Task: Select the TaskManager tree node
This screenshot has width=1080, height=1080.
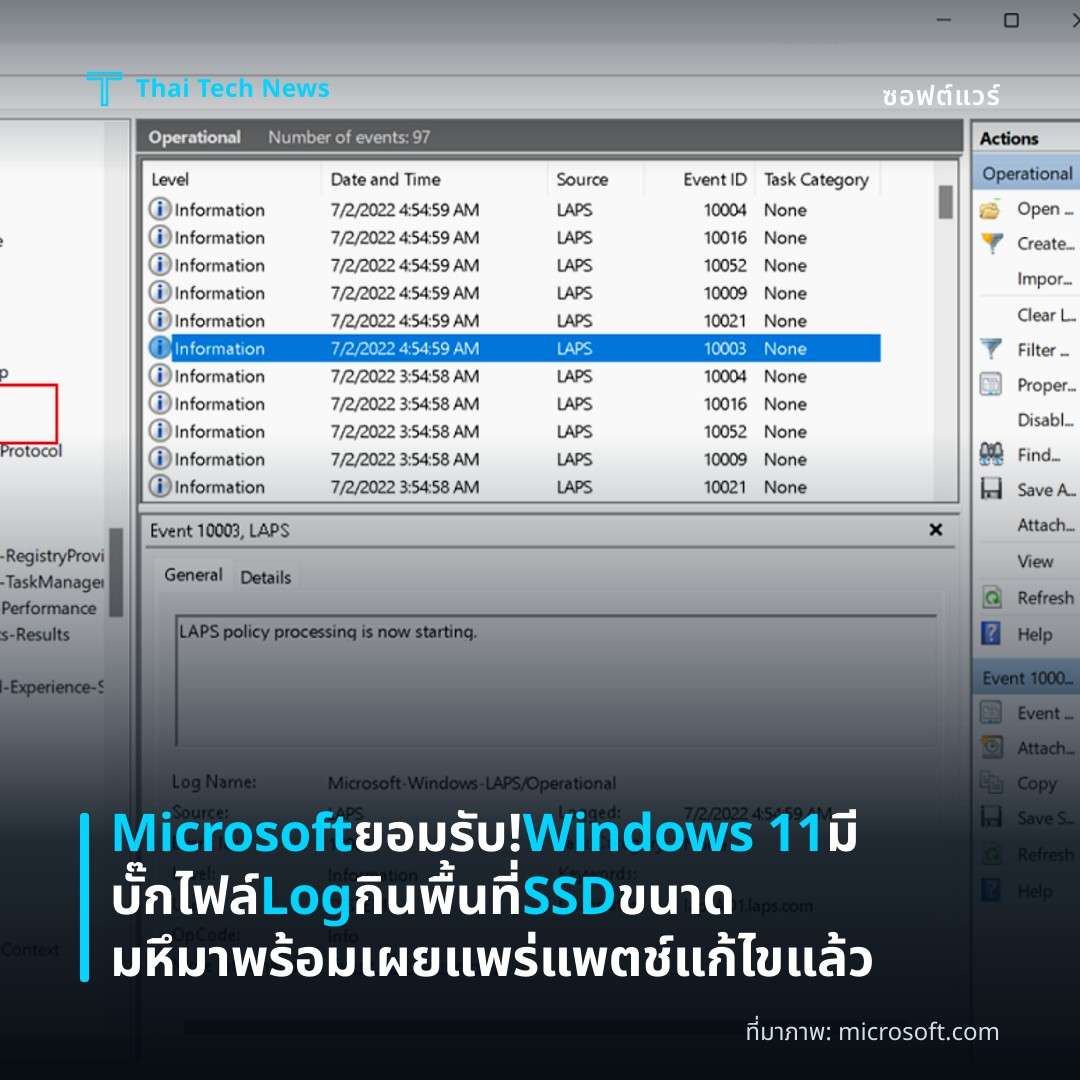Action: pyautogui.click(x=52, y=582)
